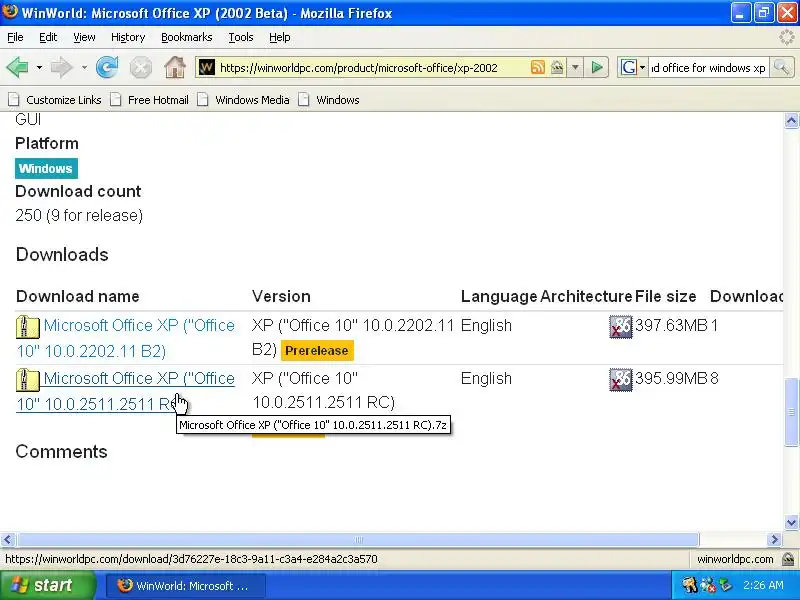Open the Edit menu
This screenshot has height=600, width=800.
(x=48, y=37)
